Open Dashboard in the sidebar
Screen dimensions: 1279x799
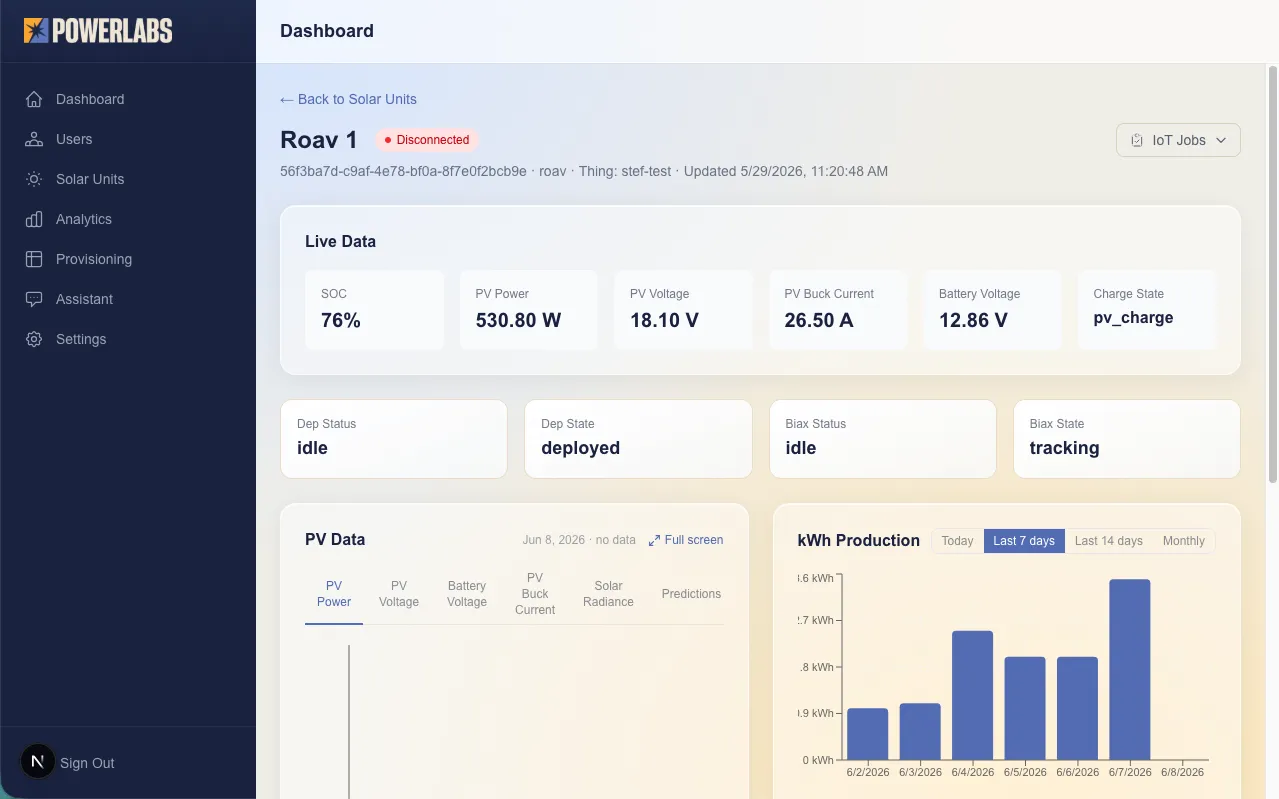click(x=128, y=99)
